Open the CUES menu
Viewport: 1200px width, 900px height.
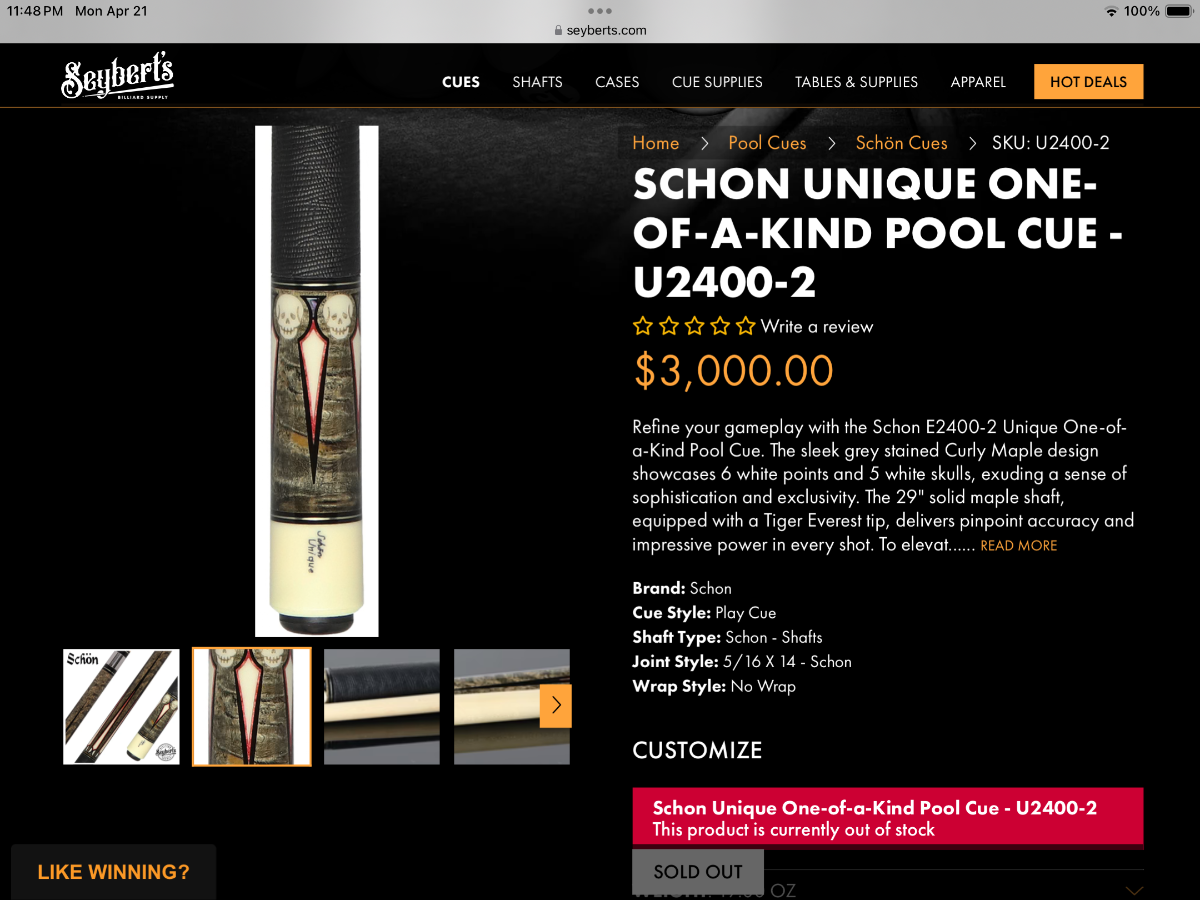coord(461,82)
